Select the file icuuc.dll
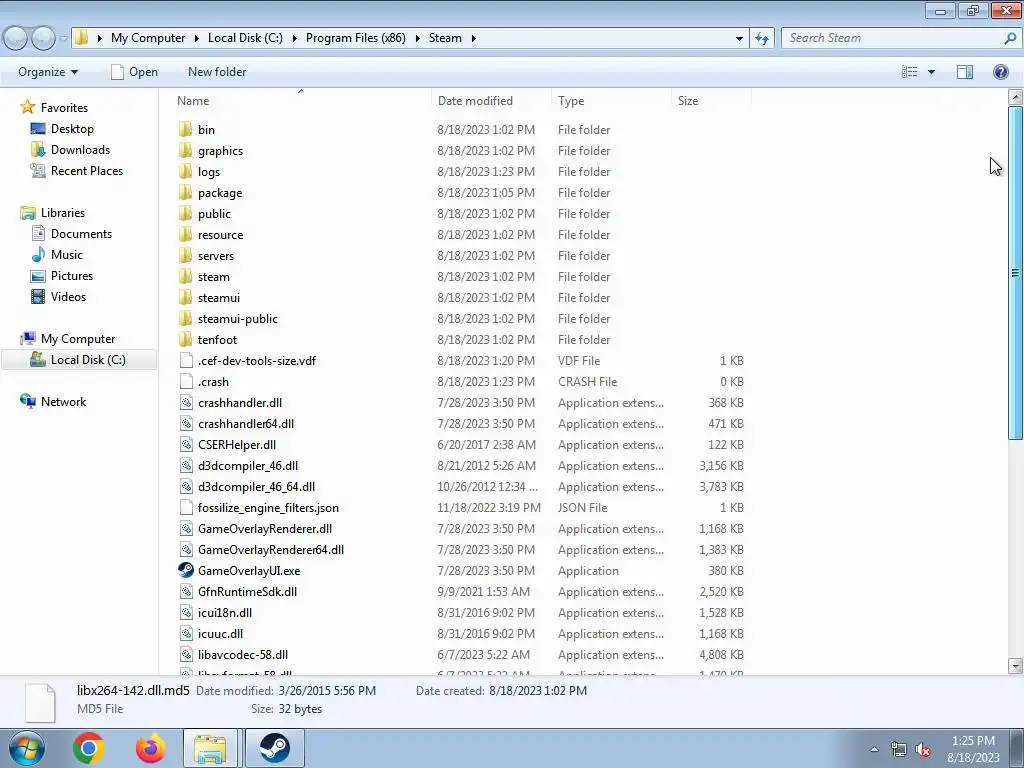 (x=221, y=633)
